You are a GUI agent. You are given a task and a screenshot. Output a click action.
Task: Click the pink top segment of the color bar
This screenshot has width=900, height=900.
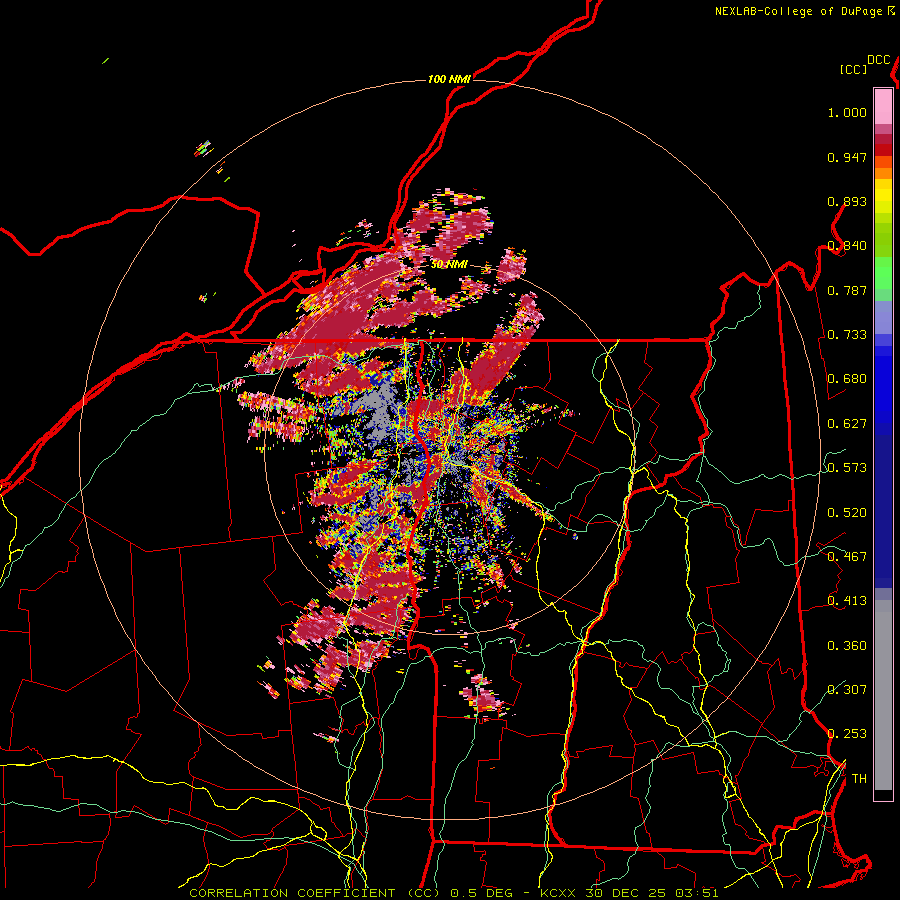click(883, 106)
